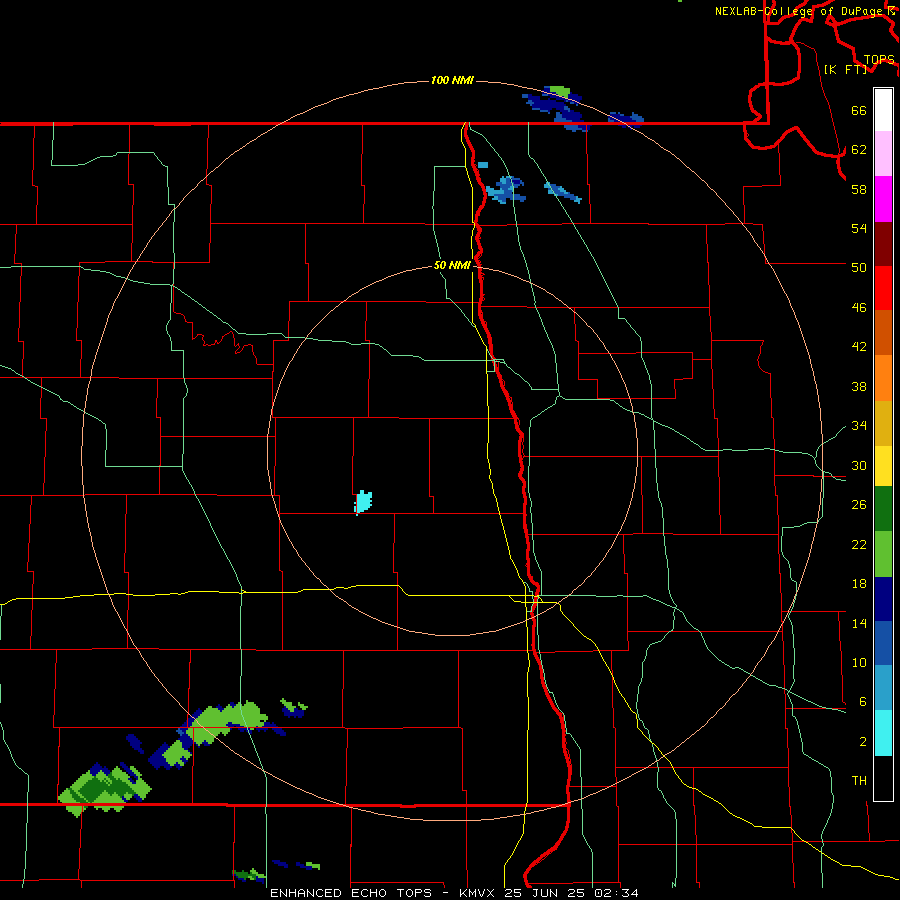Click the cyan echo inside the 50 NMI ring

[363, 502]
